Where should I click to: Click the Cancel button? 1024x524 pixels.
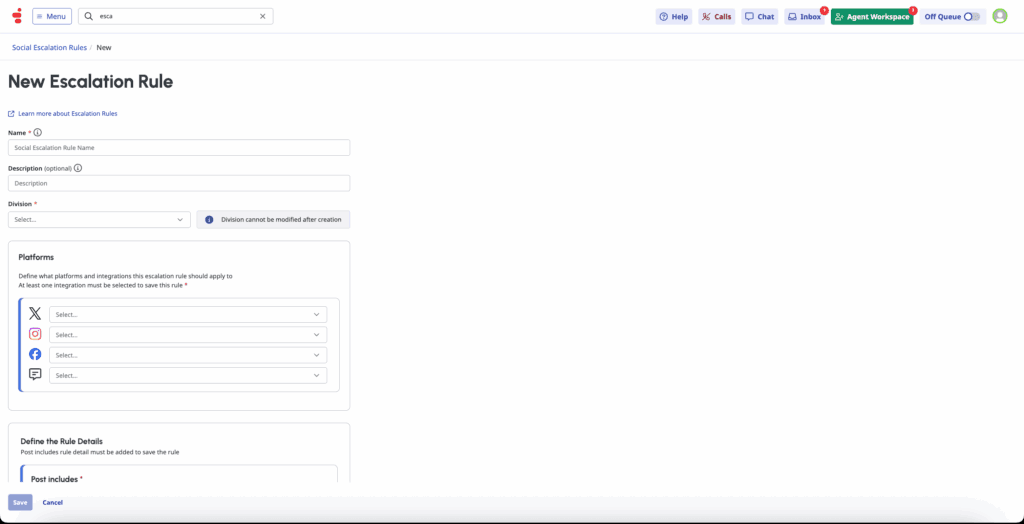pos(53,502)
